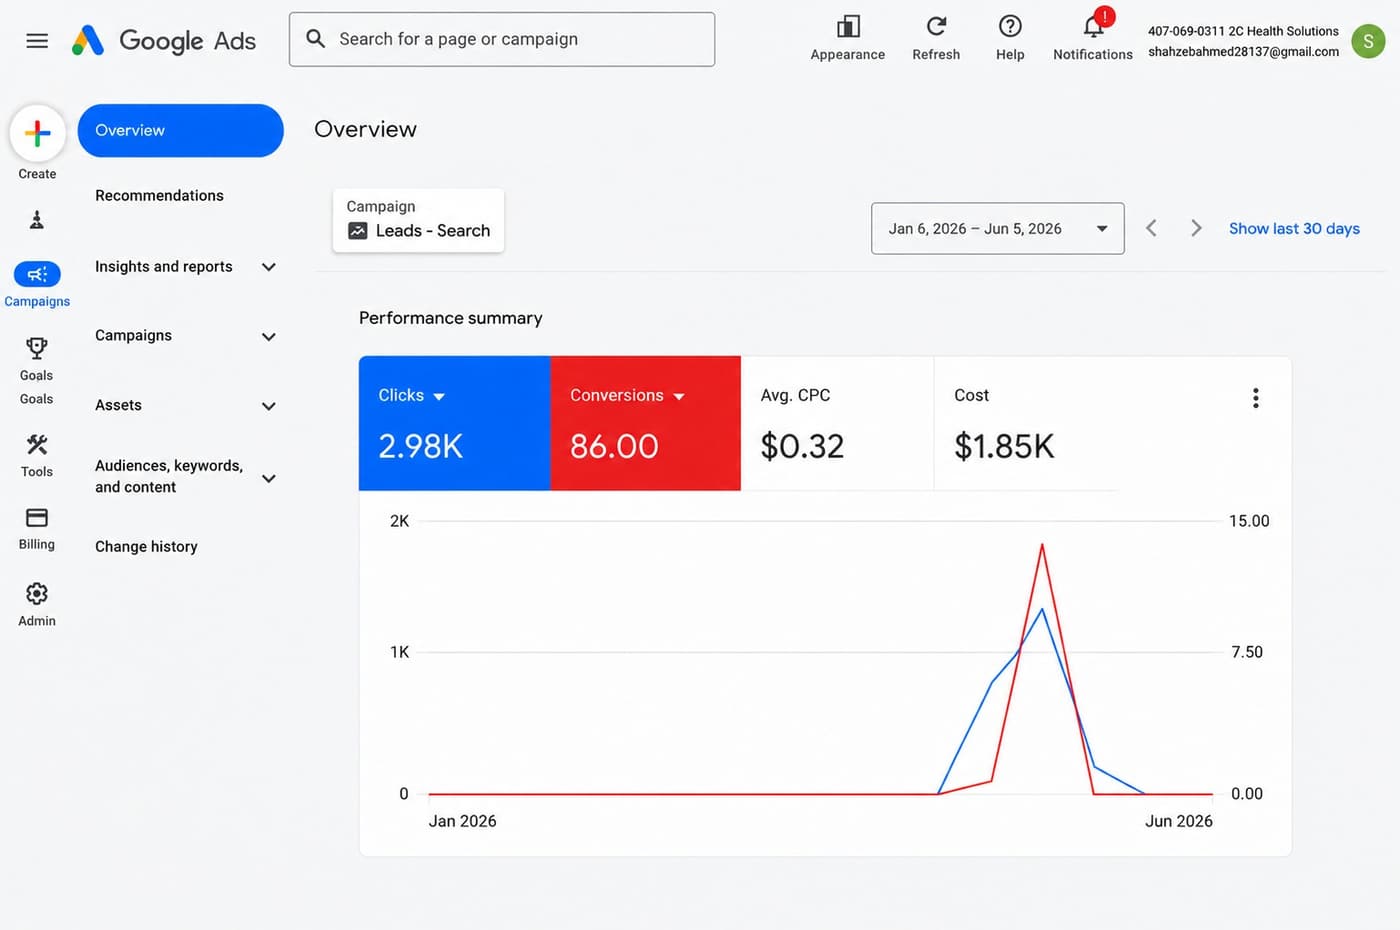
Task: Open the Admin gear icon
Action: tap(37, 594)
